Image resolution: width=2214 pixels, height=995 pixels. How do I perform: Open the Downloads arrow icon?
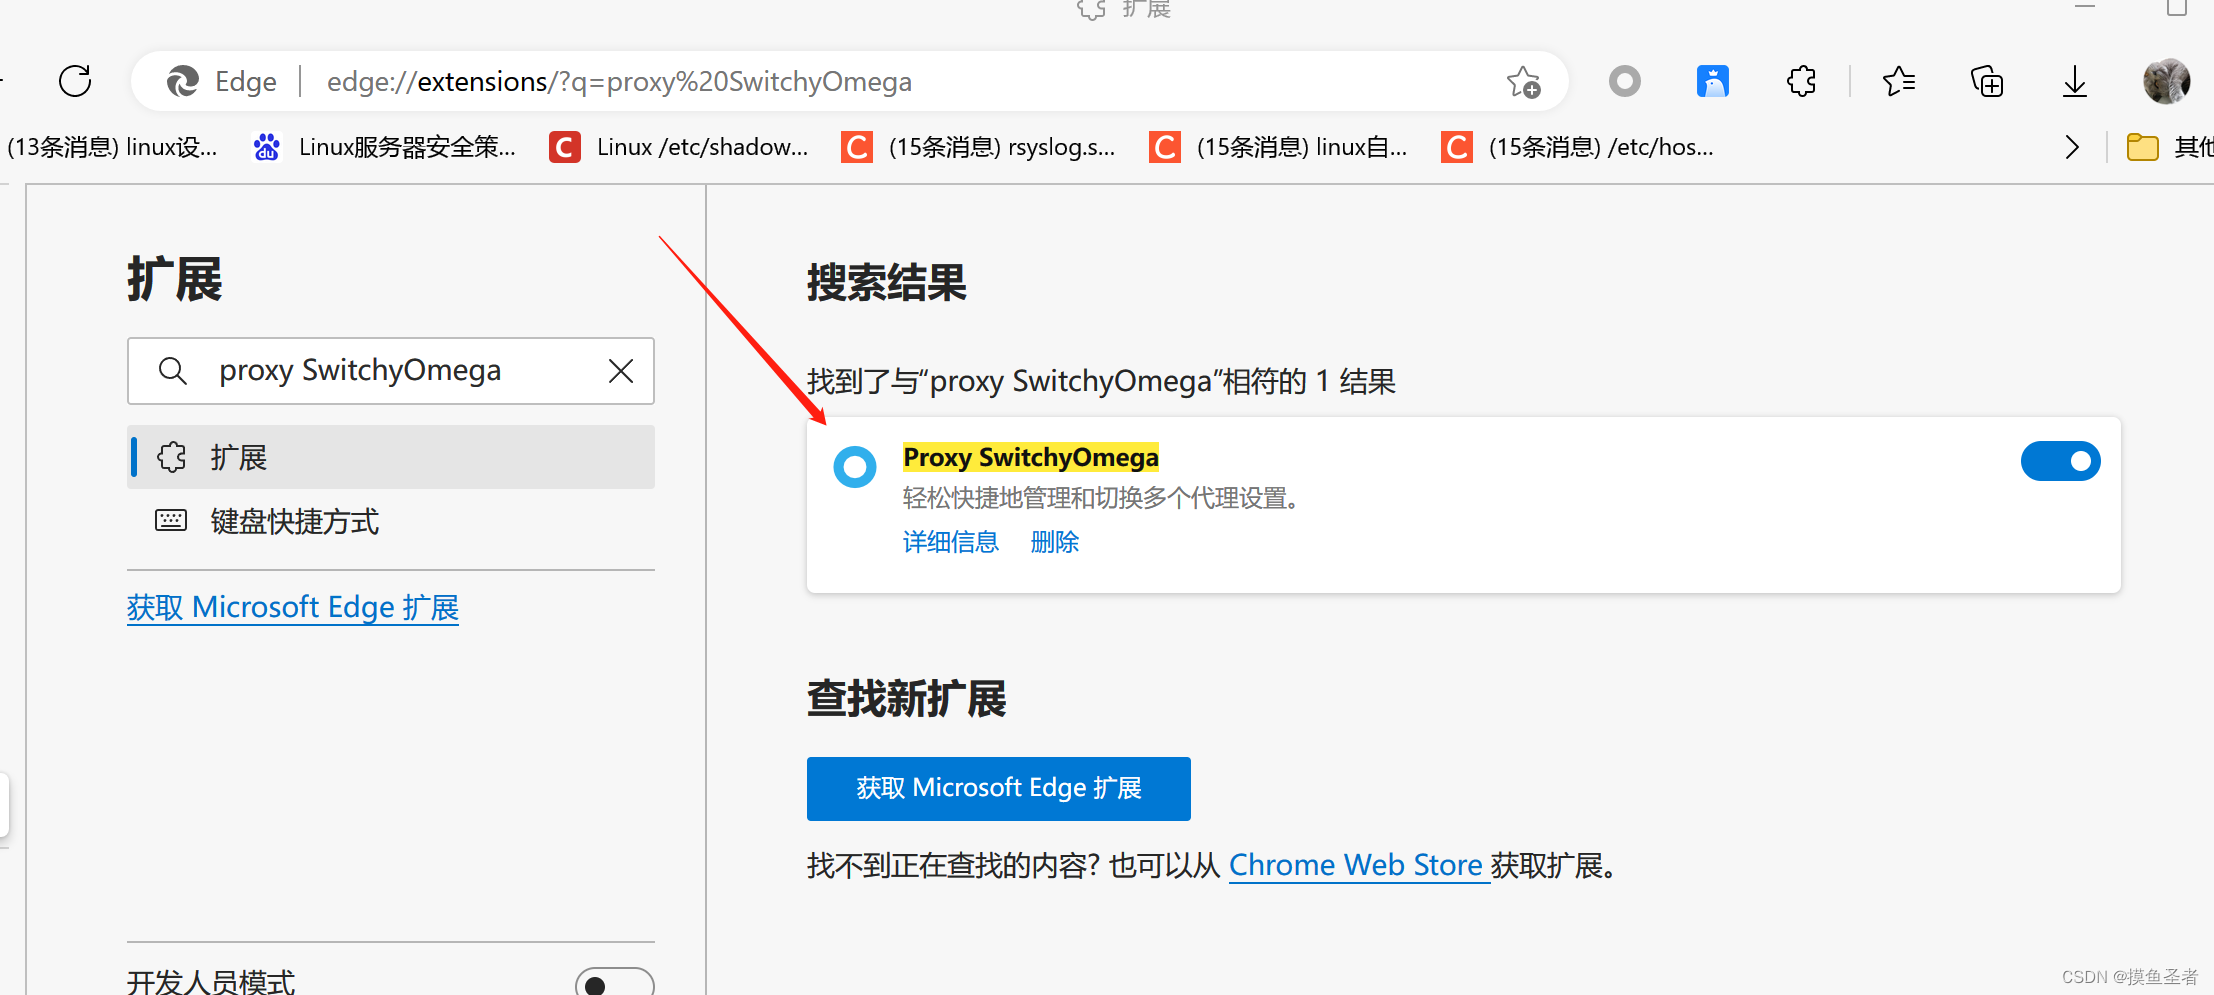(2074, 81)
